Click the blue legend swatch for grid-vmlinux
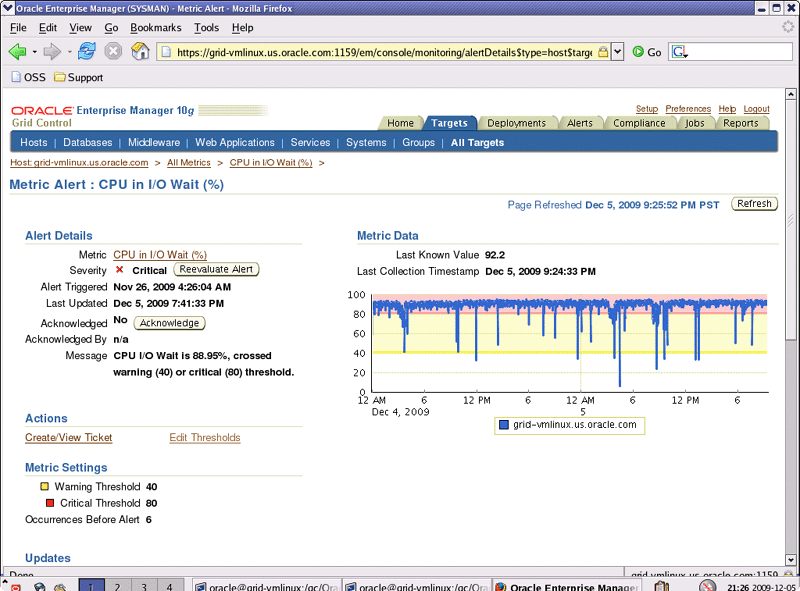Image resolution: width=800 pixels, height=591 pixels. point(504,425)
